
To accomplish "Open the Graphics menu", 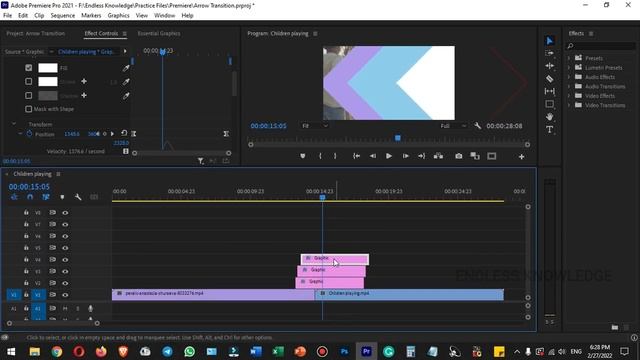I will pos(118,16).
